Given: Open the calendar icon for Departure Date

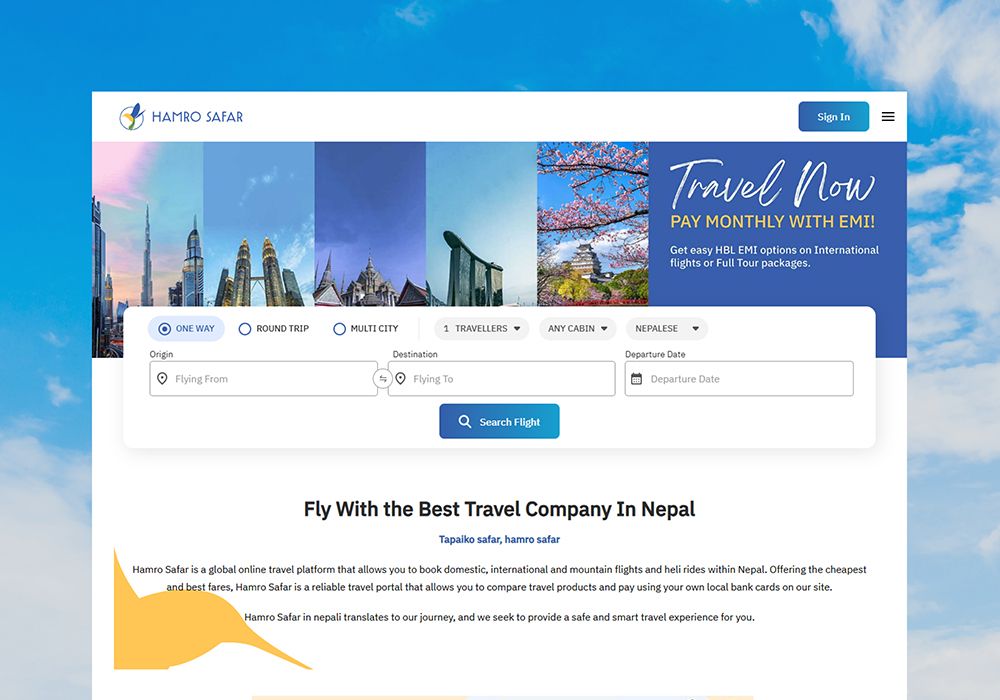Looking at the screenshot, I should (x=636, y=379).
